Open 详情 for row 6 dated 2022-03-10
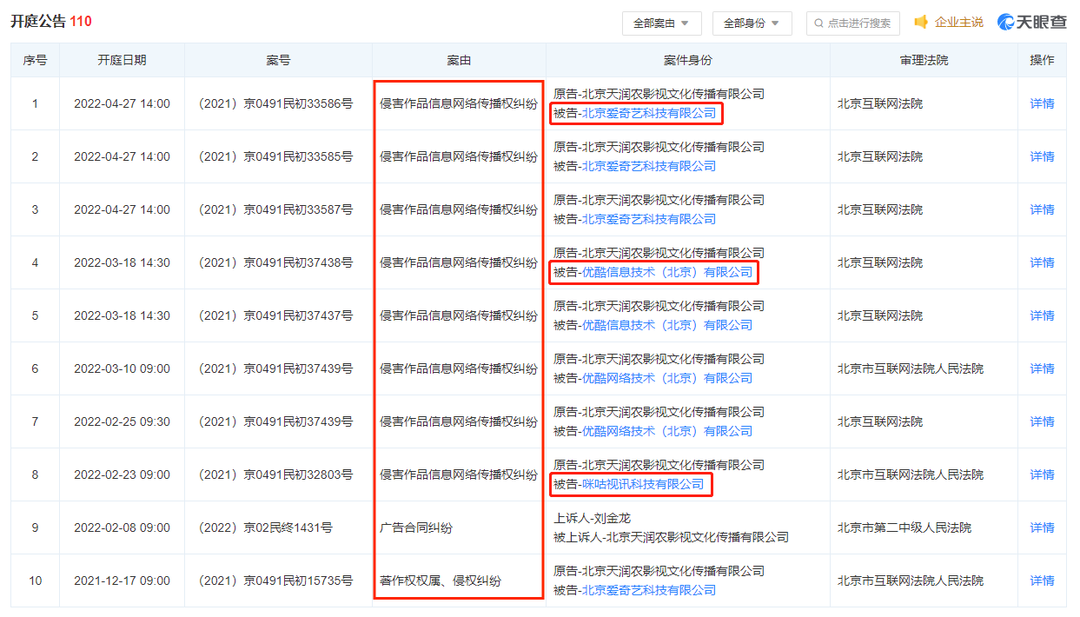Screen dimensions: 1080x617 1041,368
